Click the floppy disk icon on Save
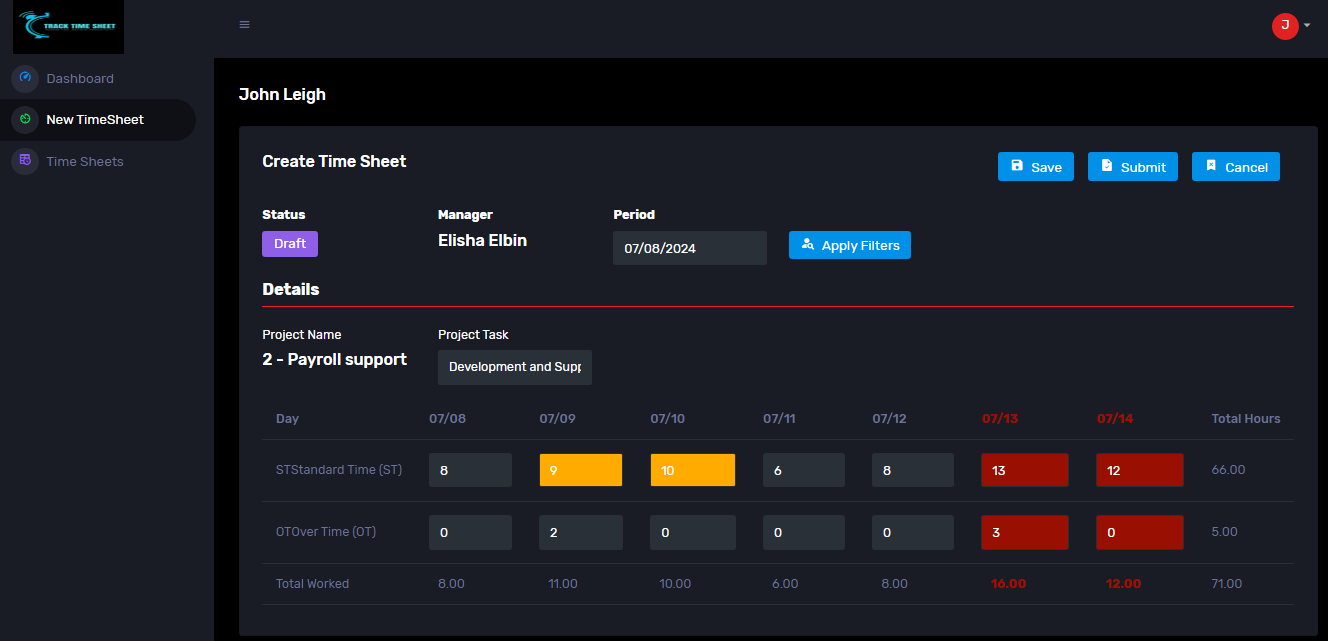The width and height of the screenshot is (1328, 641). click(x=1017, y=166)
